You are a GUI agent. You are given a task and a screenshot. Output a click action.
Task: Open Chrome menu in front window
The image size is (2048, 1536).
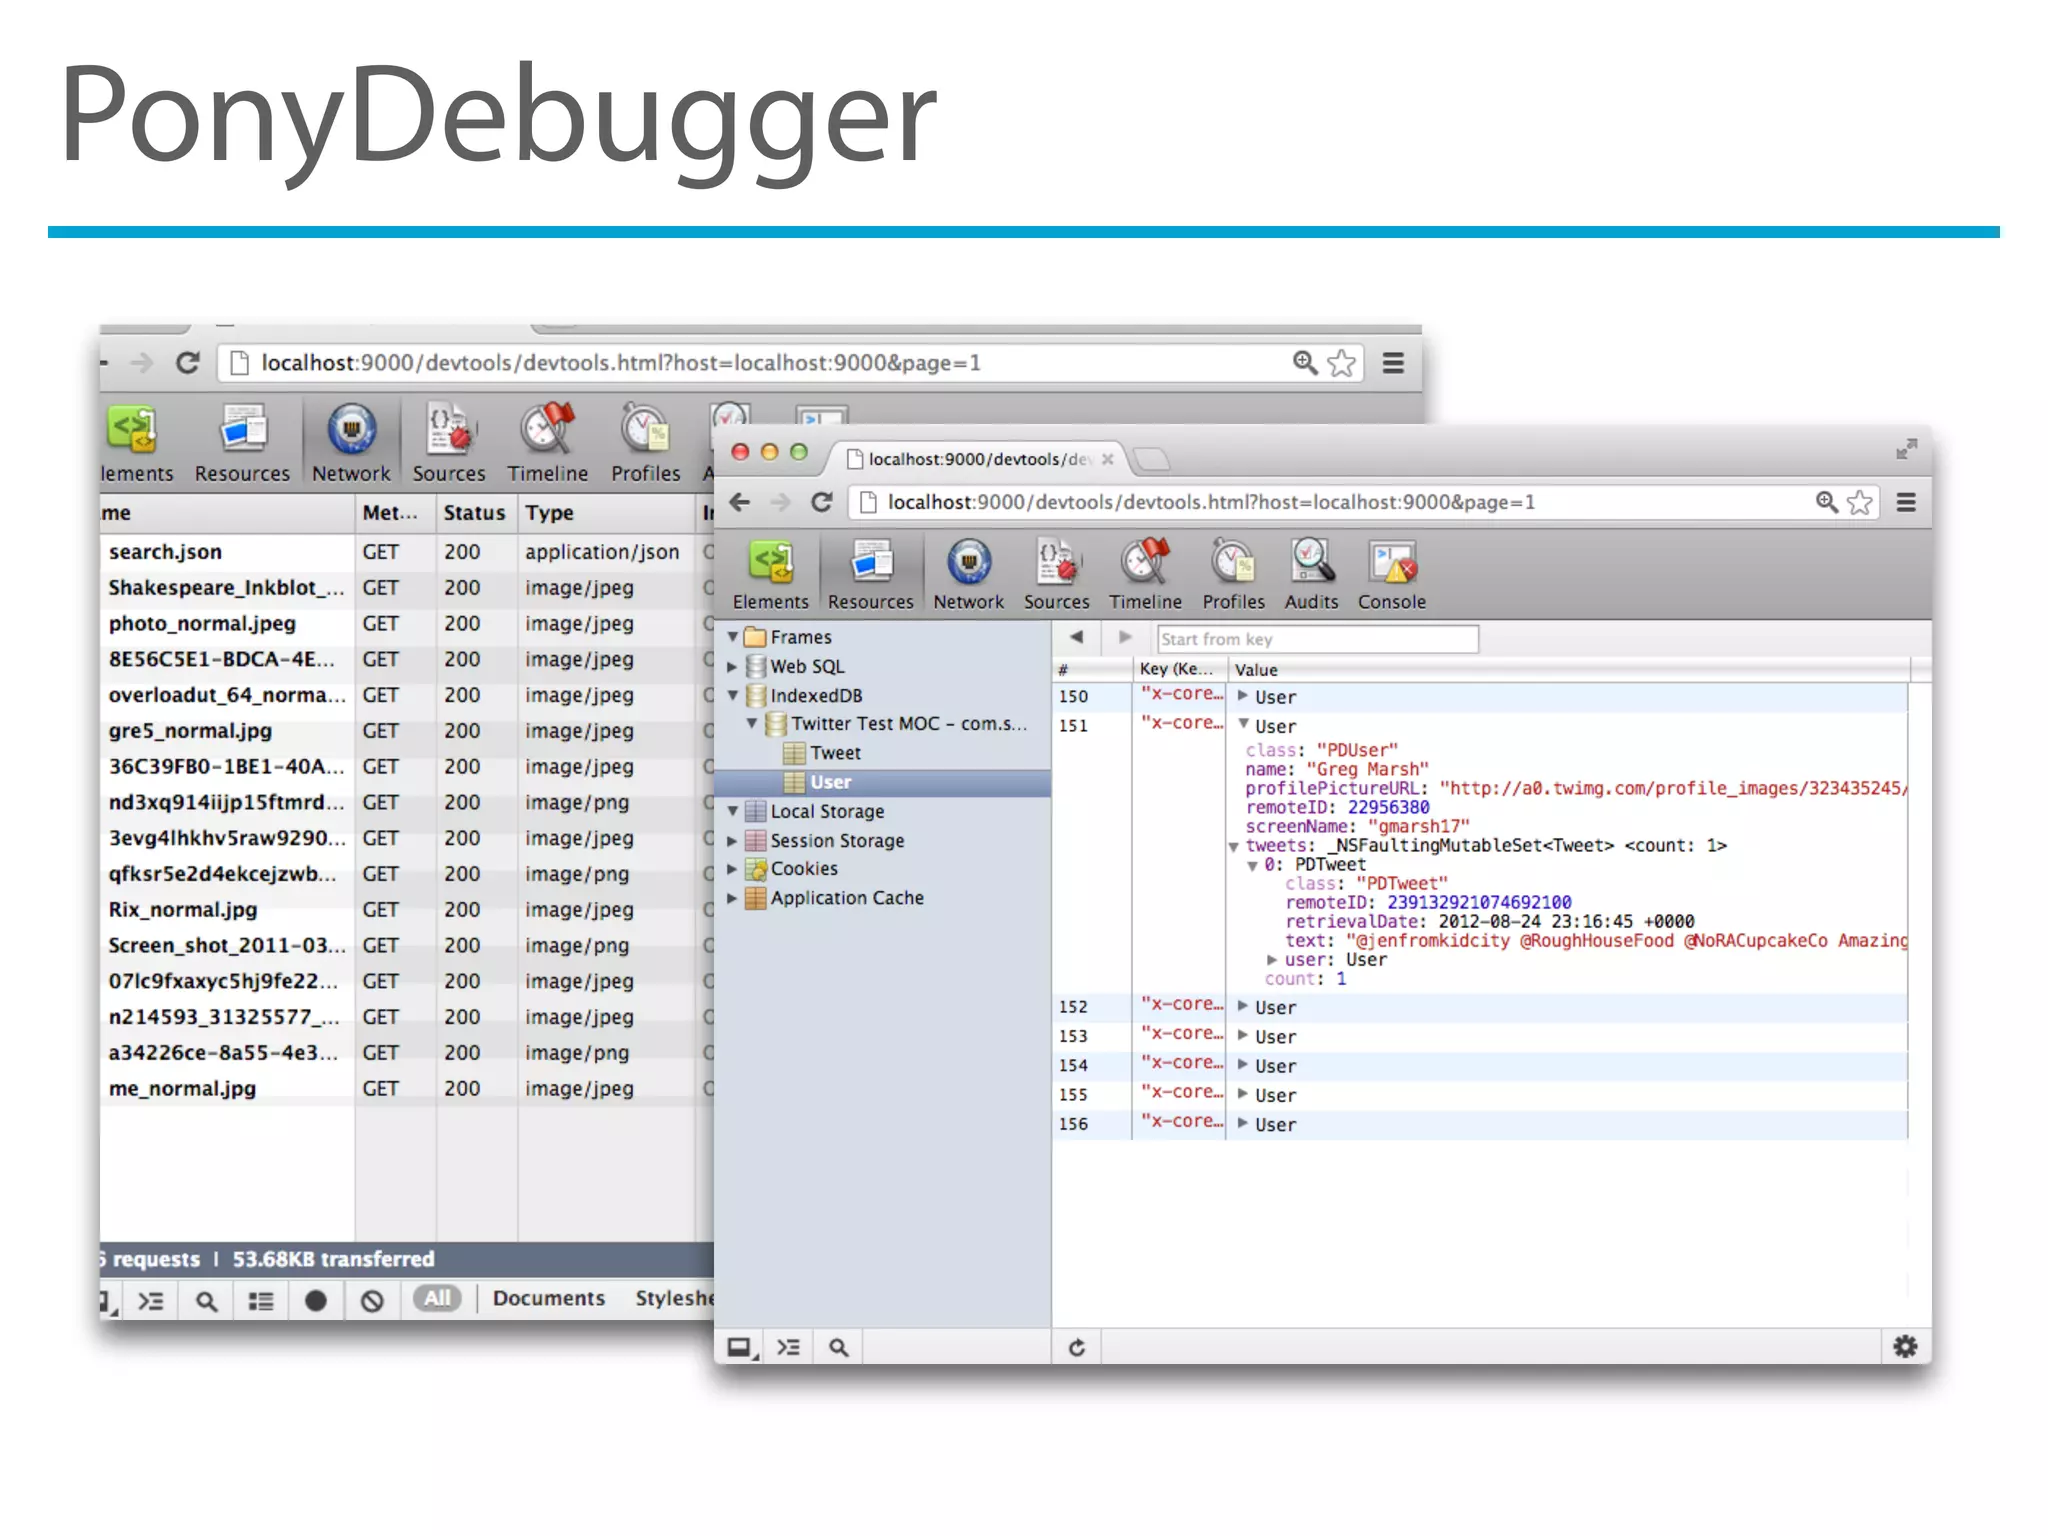click(1907, 502)
